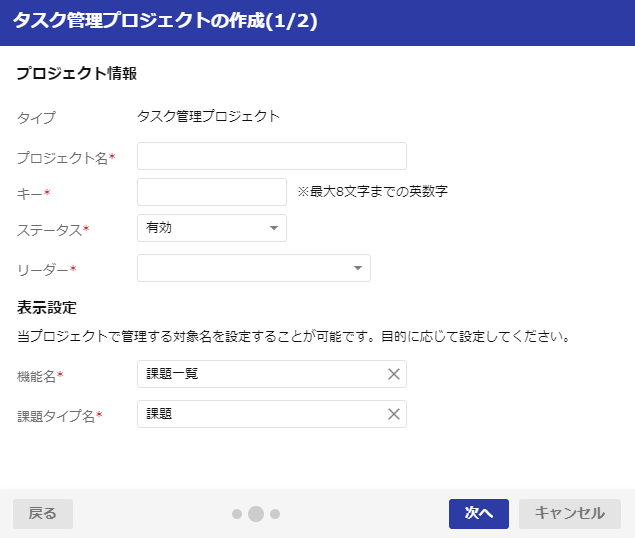The height and width of the screenshot is (538, 635).
Task: Clear the 課題タイプ名 field with X icon
Action: (x=394, y=414)
